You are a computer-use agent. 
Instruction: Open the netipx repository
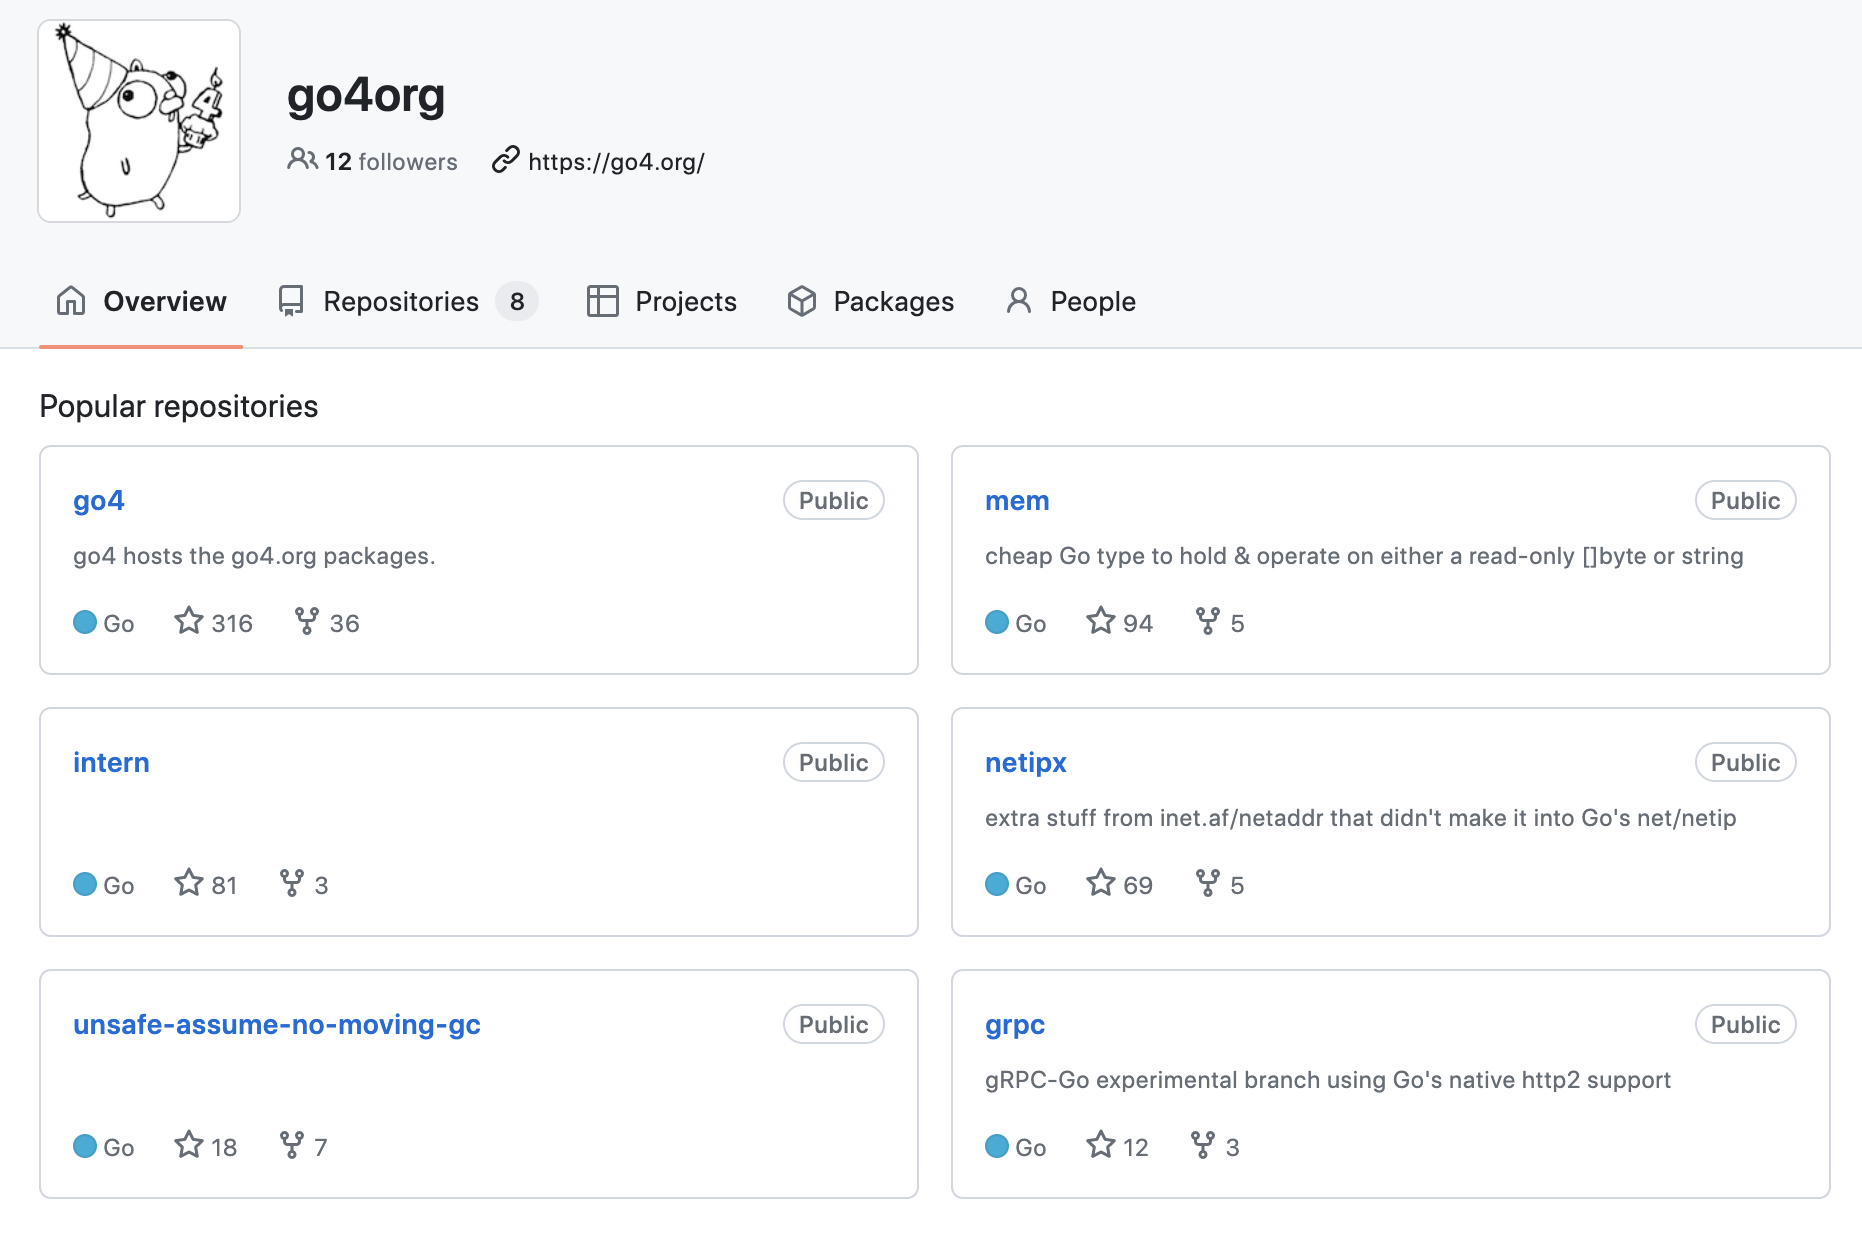pyautogui.click(x=1026, y=763)
